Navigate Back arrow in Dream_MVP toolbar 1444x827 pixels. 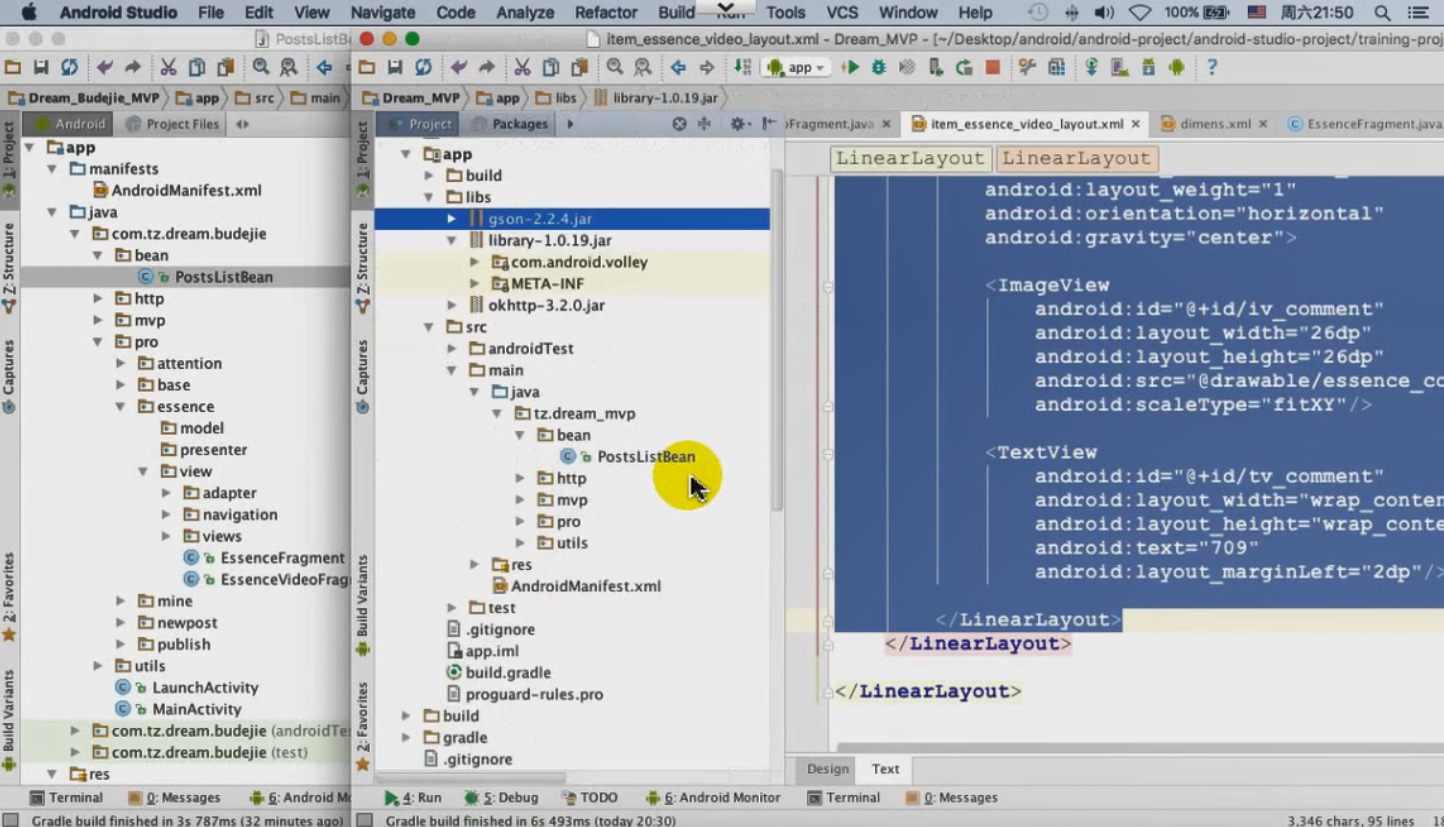click(x=678, y=68)
